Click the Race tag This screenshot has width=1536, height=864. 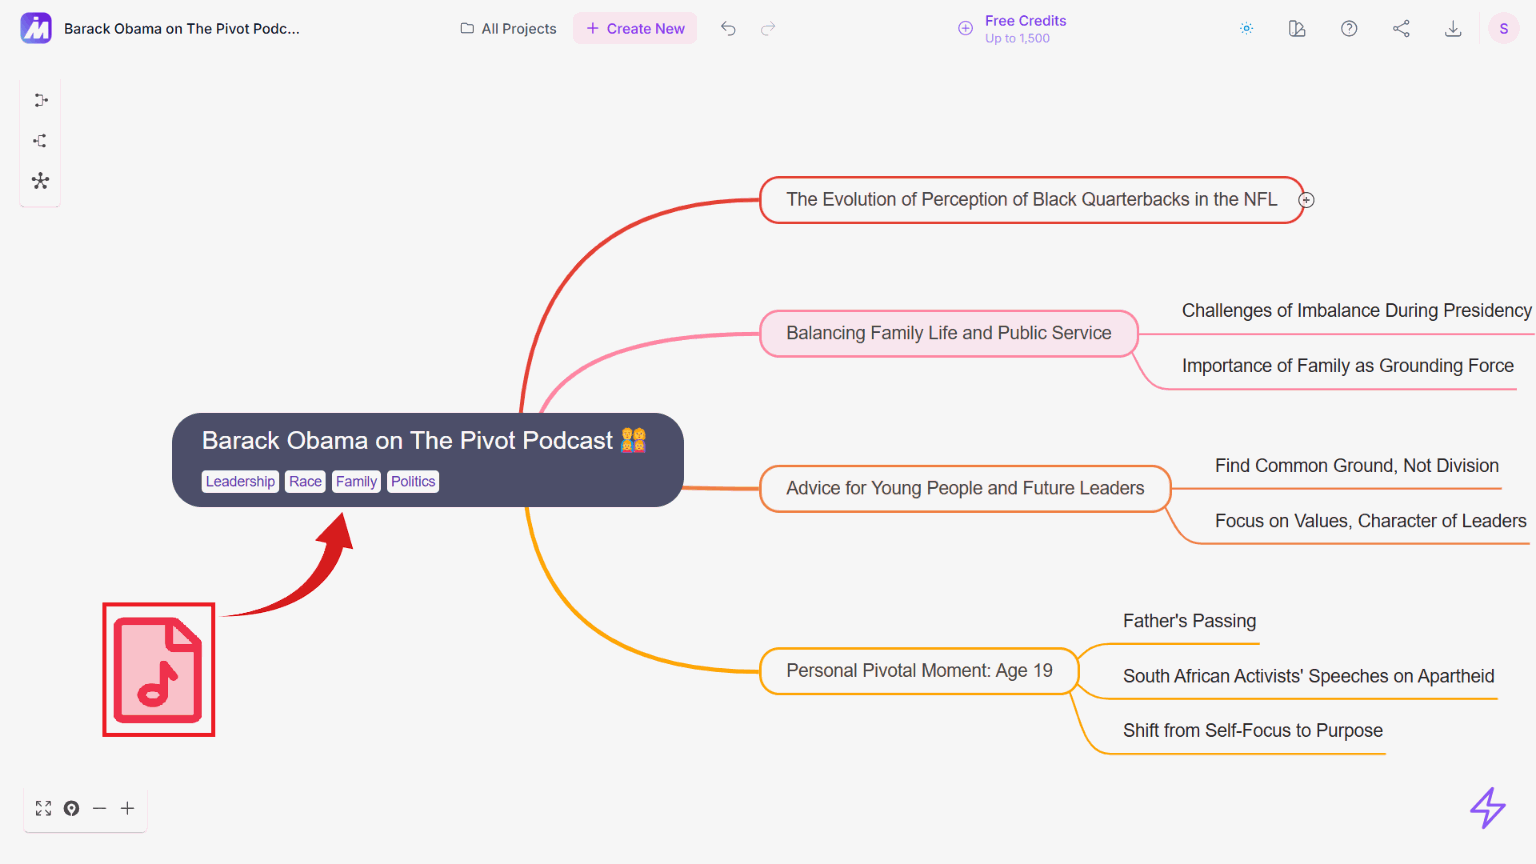305,482
